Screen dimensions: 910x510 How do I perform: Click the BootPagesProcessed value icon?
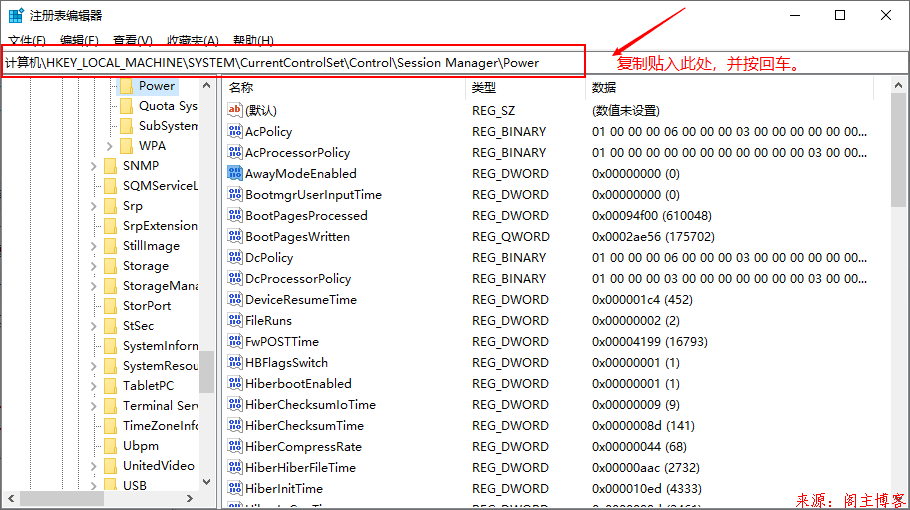[x=234, y=215]
